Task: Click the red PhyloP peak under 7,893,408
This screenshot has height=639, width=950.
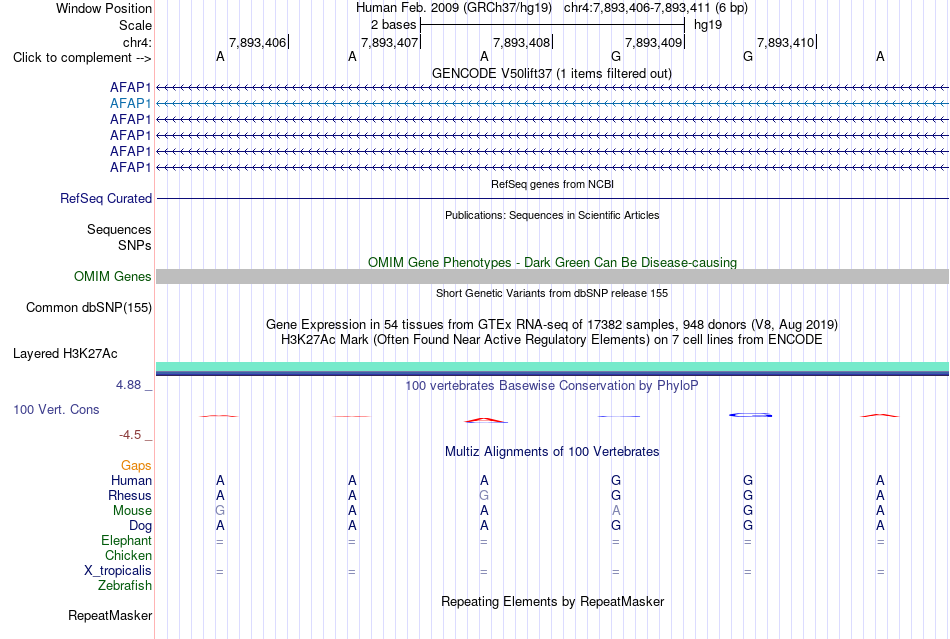Action: (485, 420)
